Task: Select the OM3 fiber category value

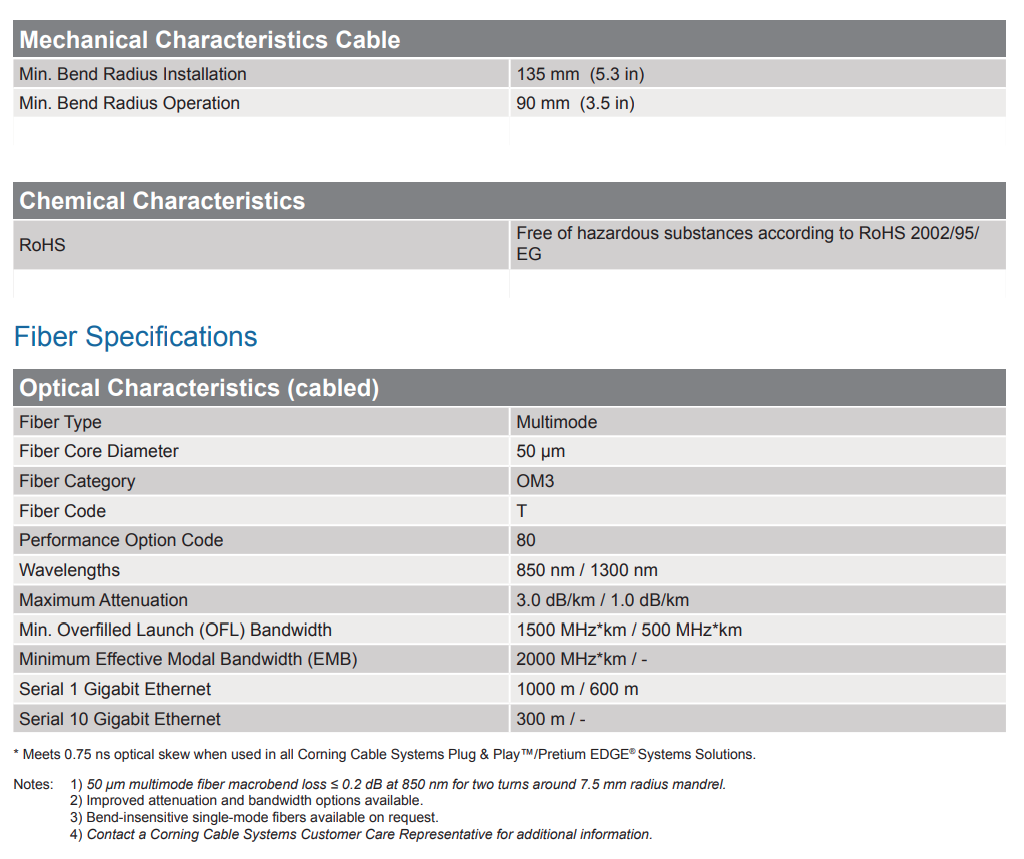Action: pyautogui.click(x=535, y=481)
